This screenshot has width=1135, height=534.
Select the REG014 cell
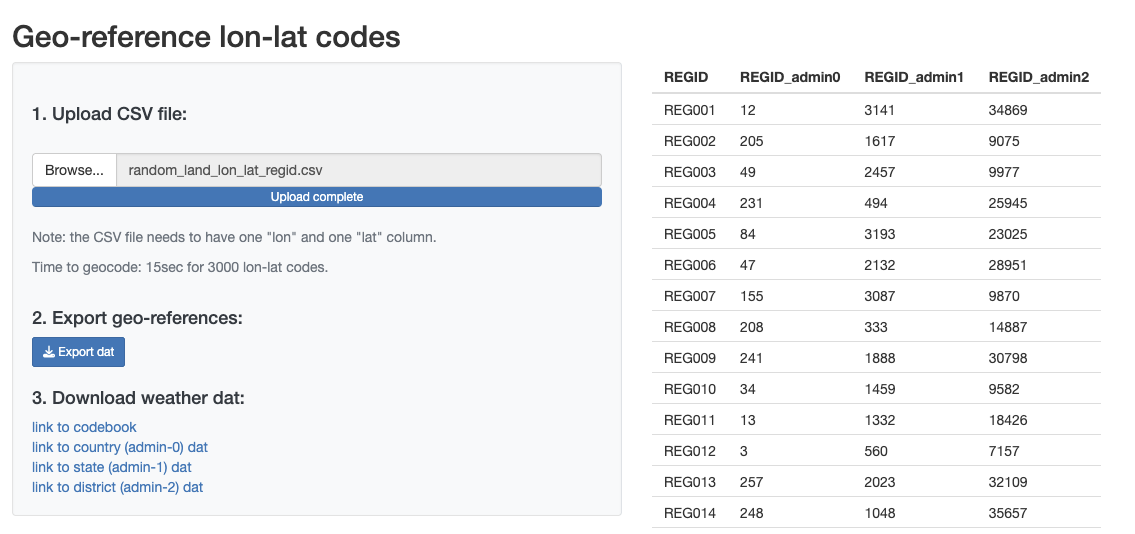[690, 514]
